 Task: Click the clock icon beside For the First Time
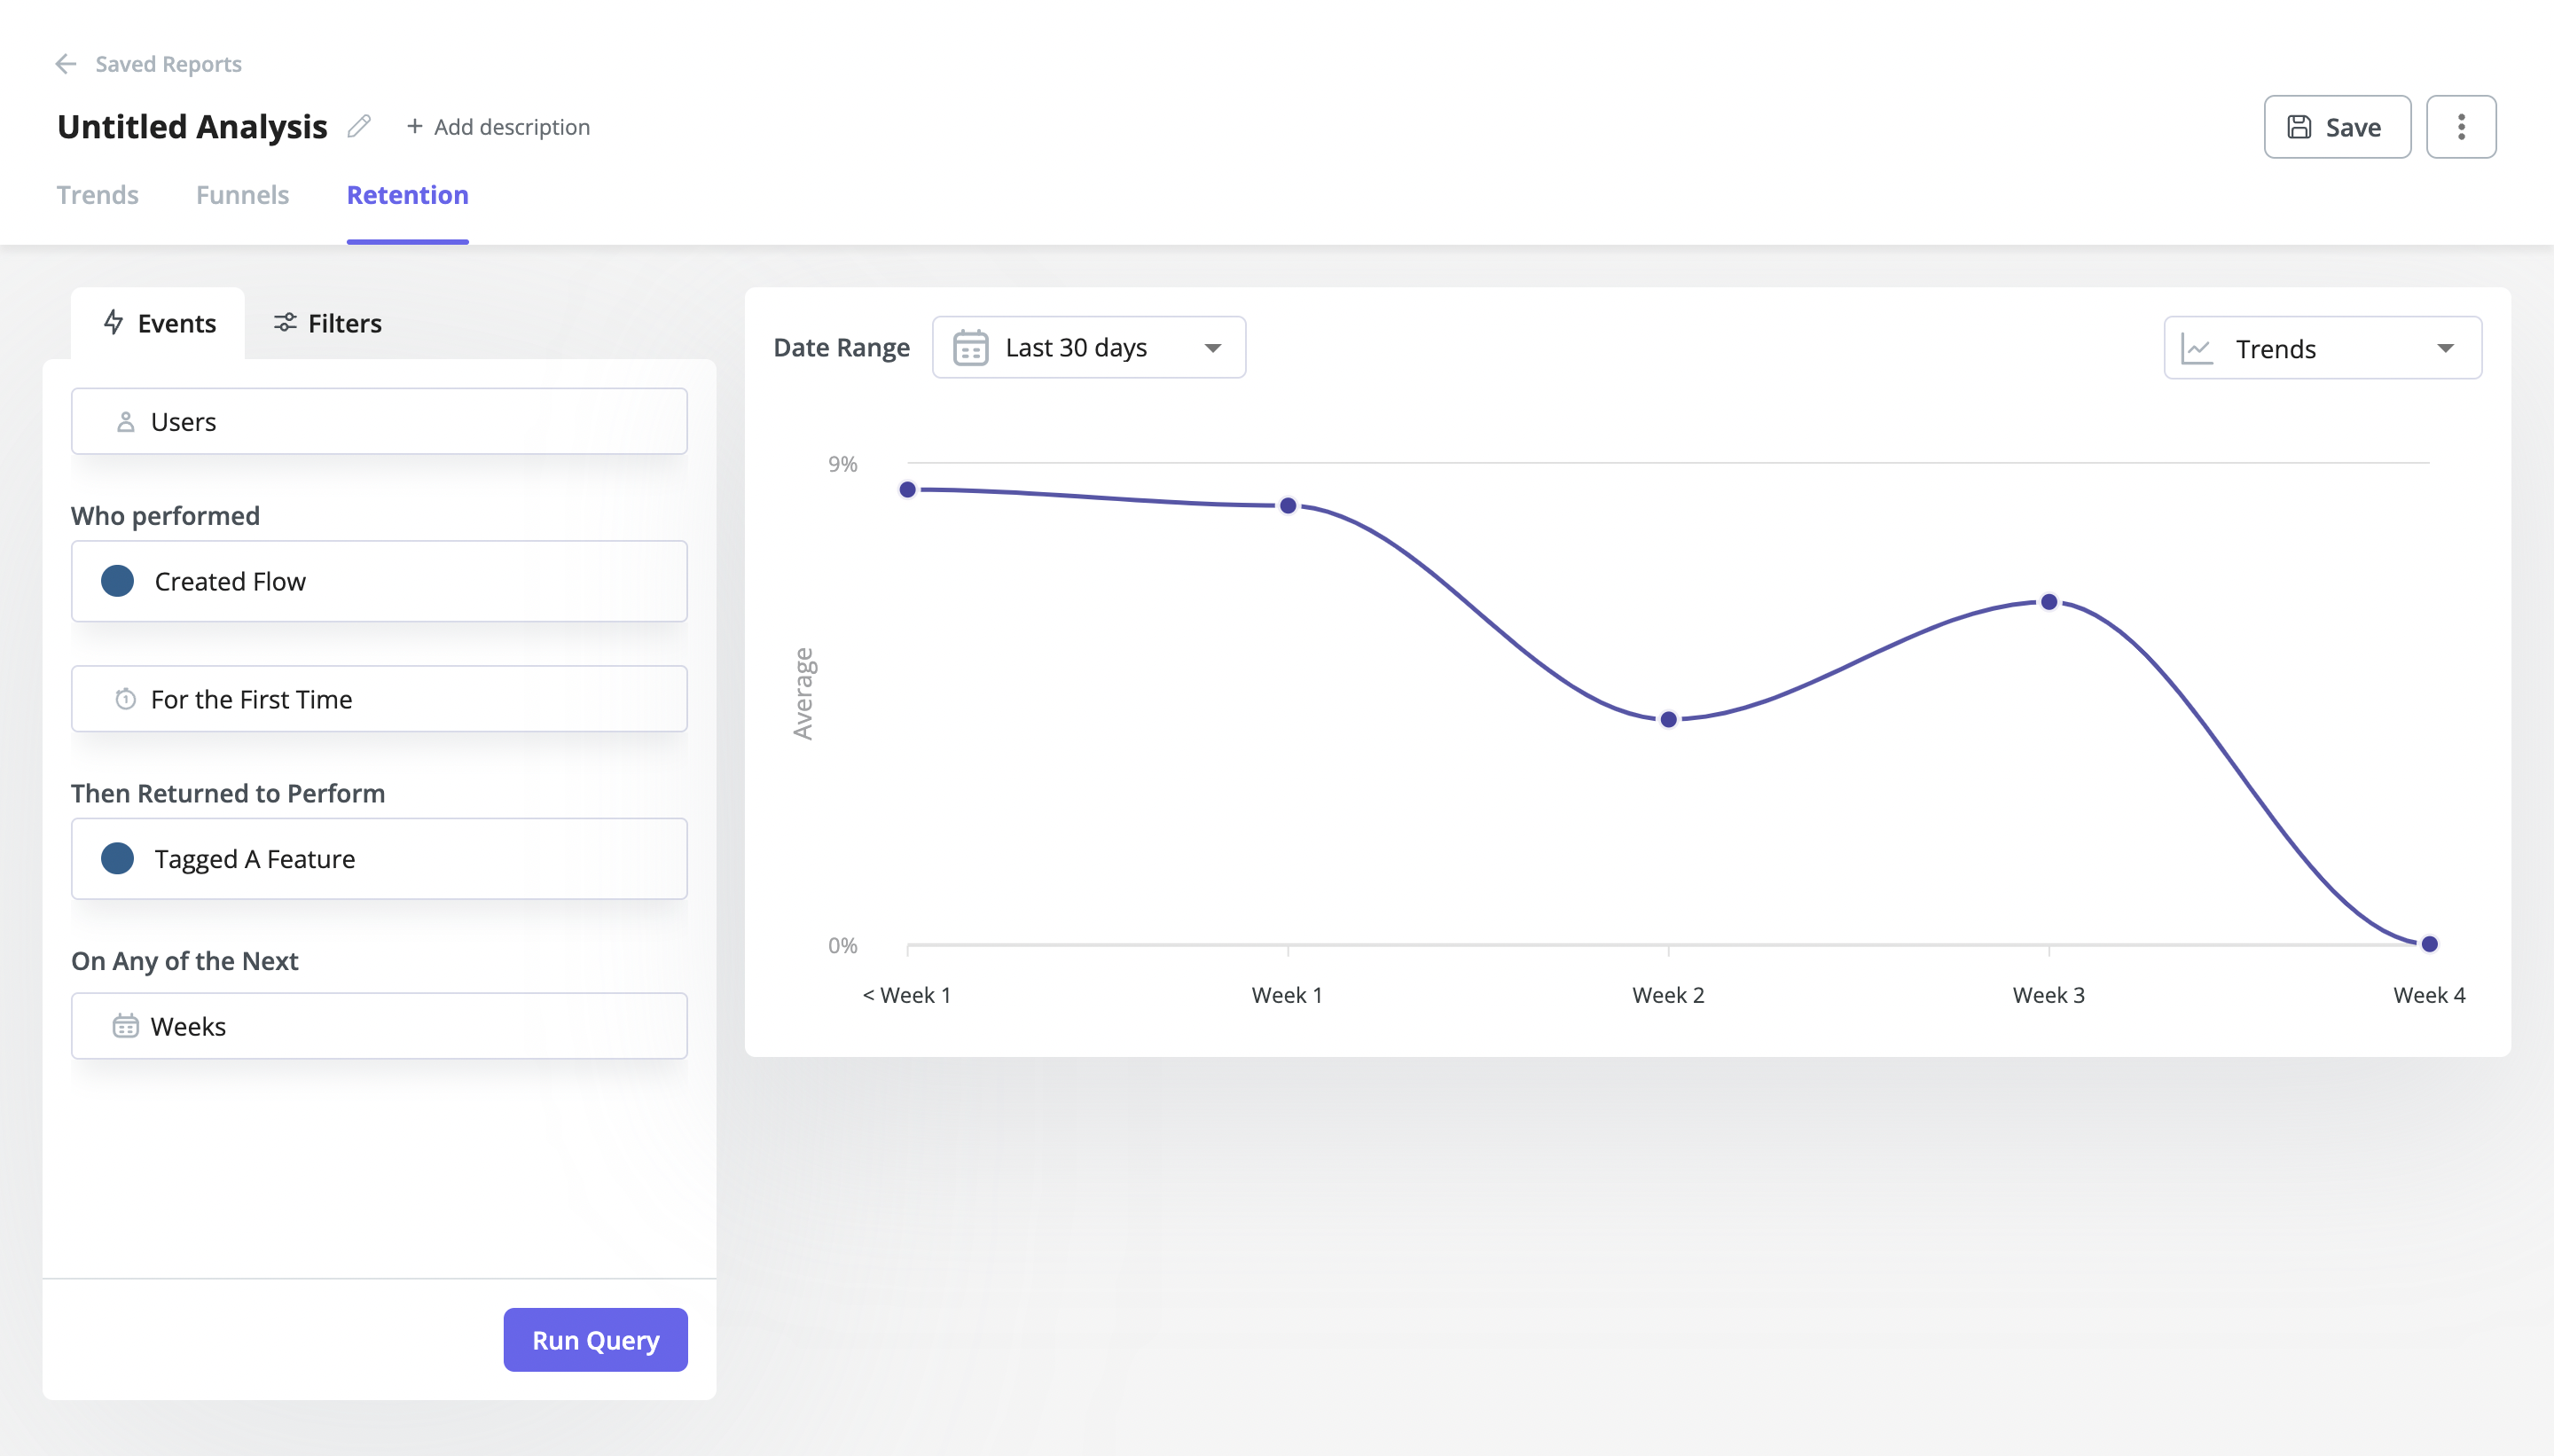click(x=124, y=699)
